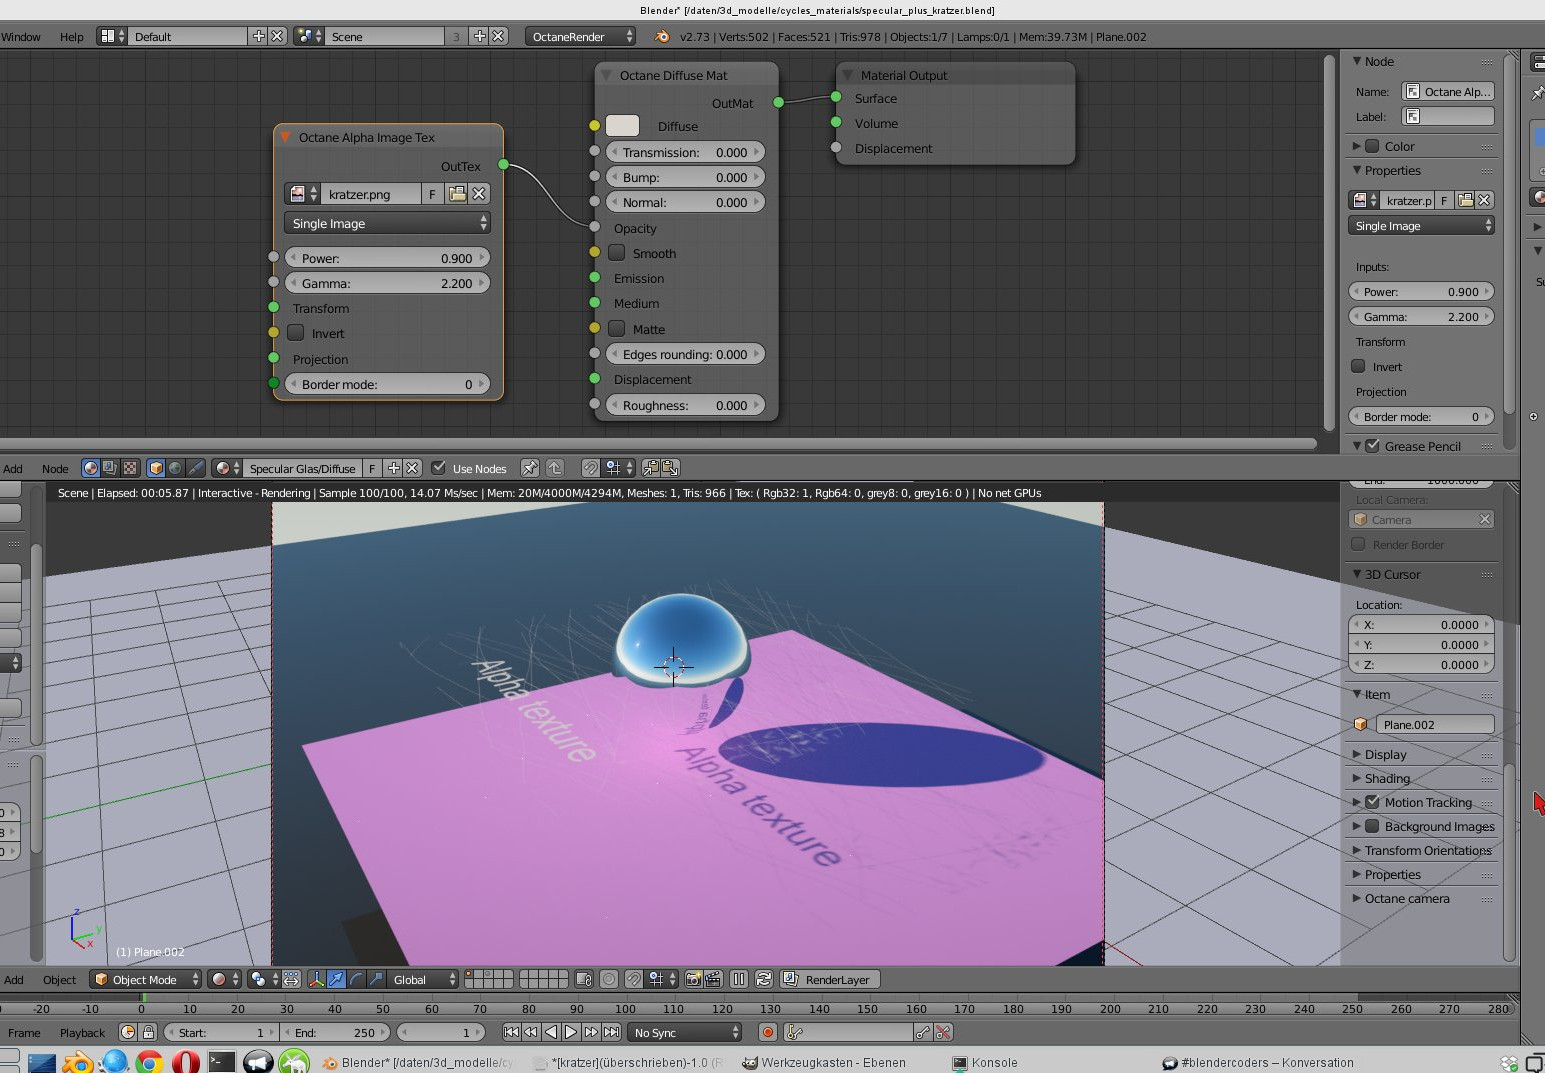Open OctaneRender engine dropdown
The image size is (1545, 1073).
point(580,36)
